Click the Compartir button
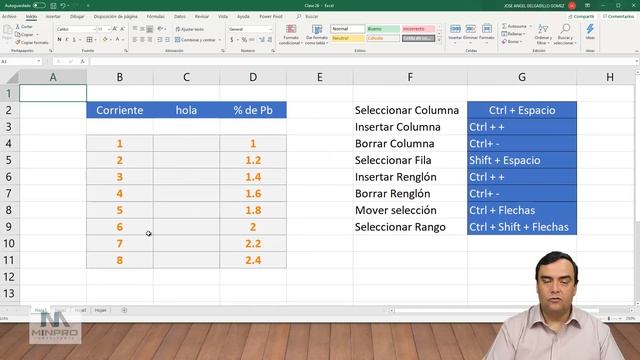The image size is (640, 360). point(582,16)
